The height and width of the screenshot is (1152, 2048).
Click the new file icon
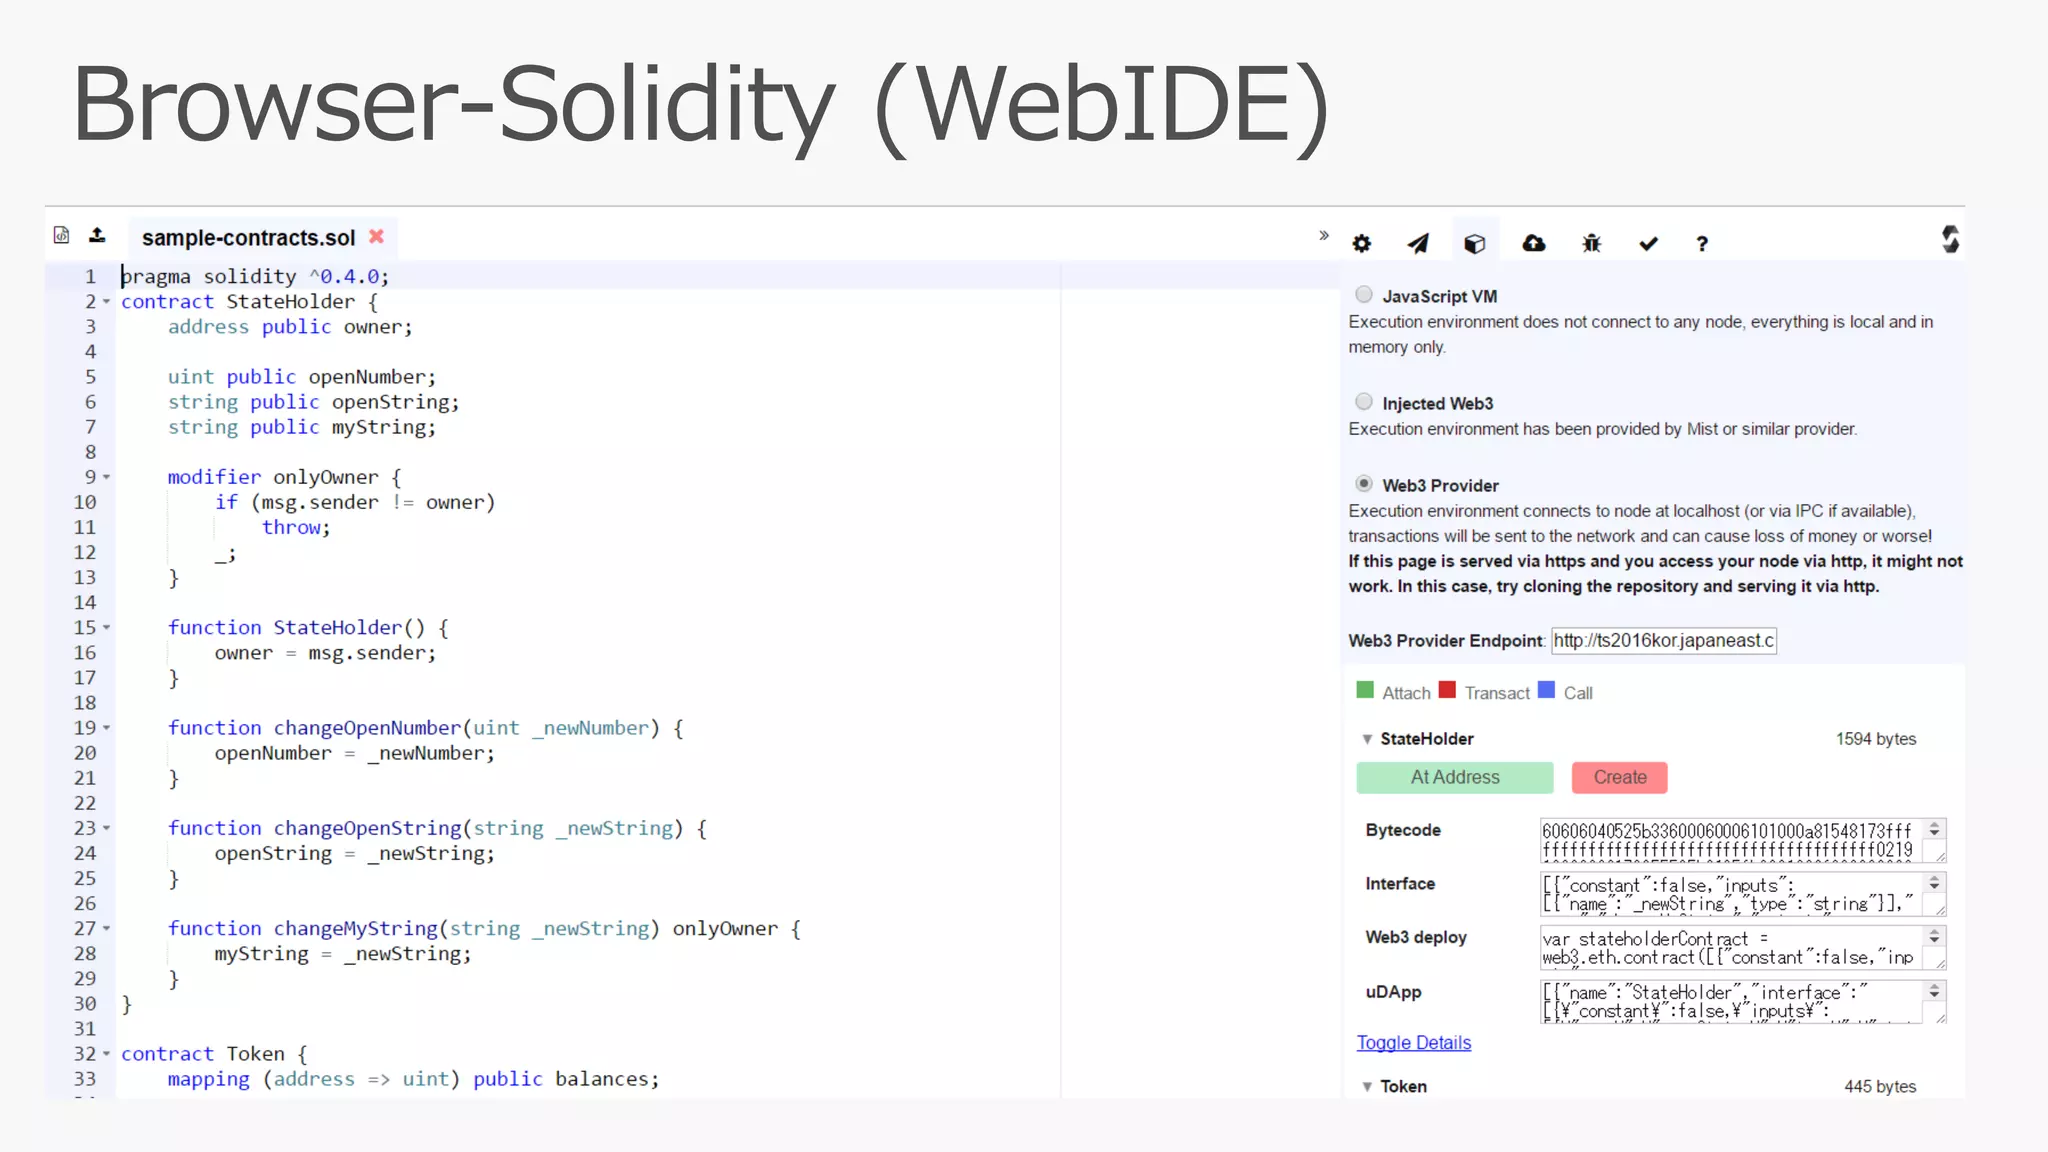[61, 235]
